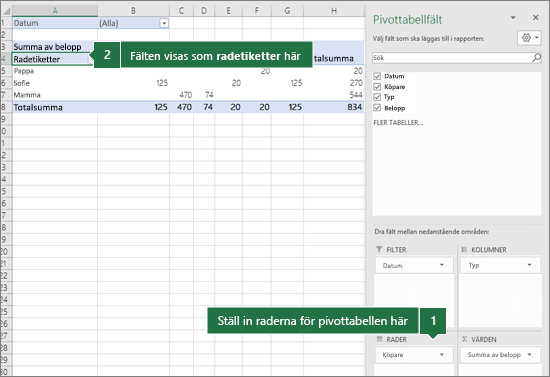The image size is (550, 377).
Task: Expand the Typ field menu in KOLUMNER area
Action: pyautogui.click(x=529, y=265)
